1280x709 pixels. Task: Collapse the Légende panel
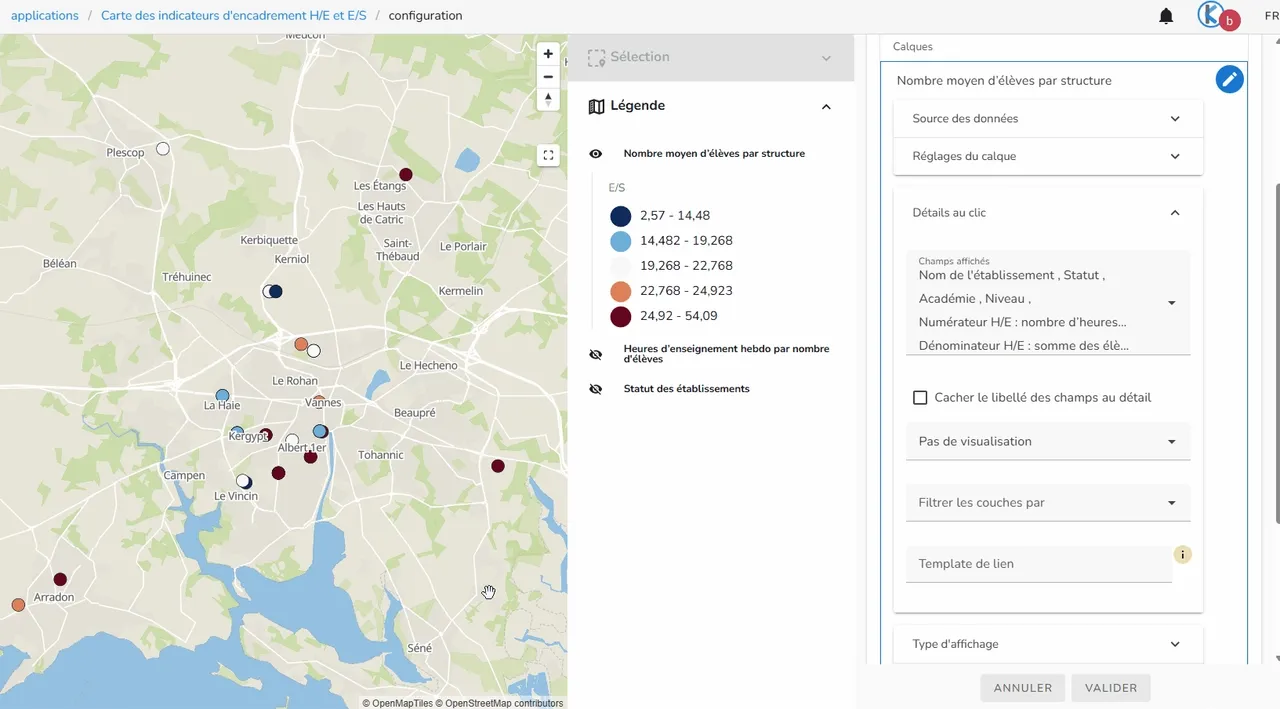[826, 106]
